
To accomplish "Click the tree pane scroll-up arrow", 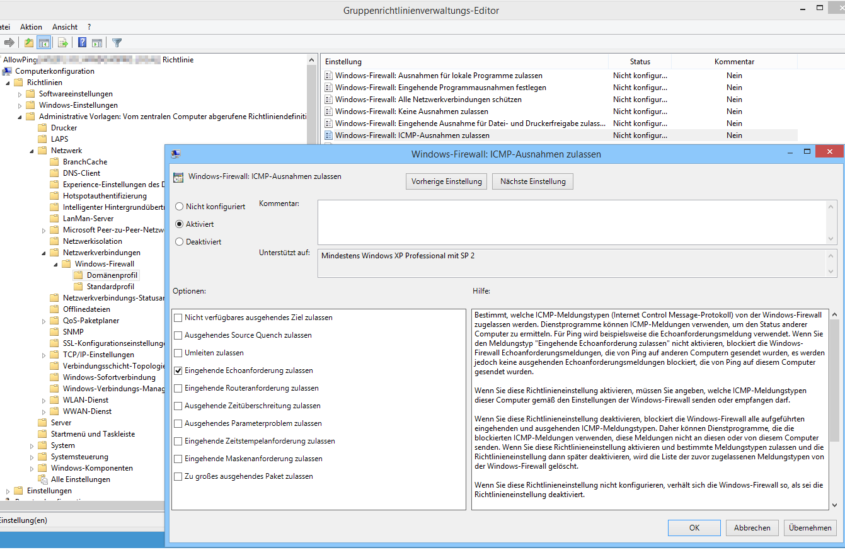I will 311,60.
